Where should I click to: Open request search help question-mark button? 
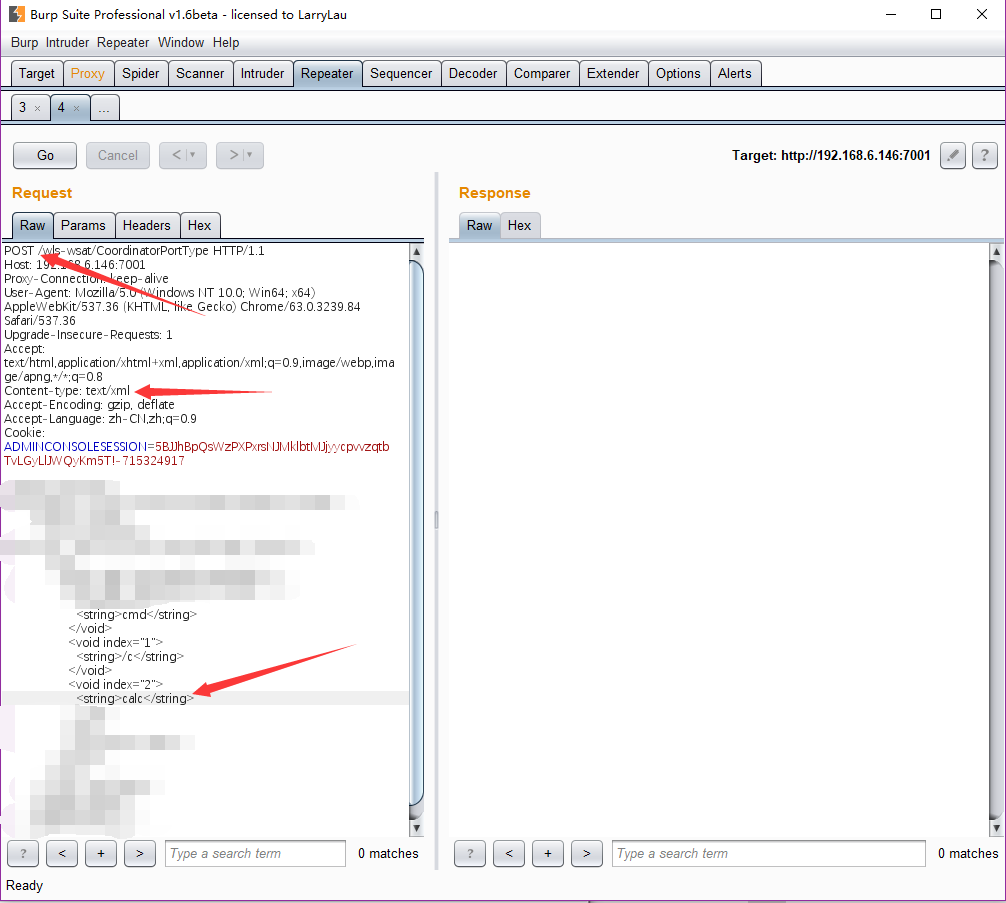(23, 854)
